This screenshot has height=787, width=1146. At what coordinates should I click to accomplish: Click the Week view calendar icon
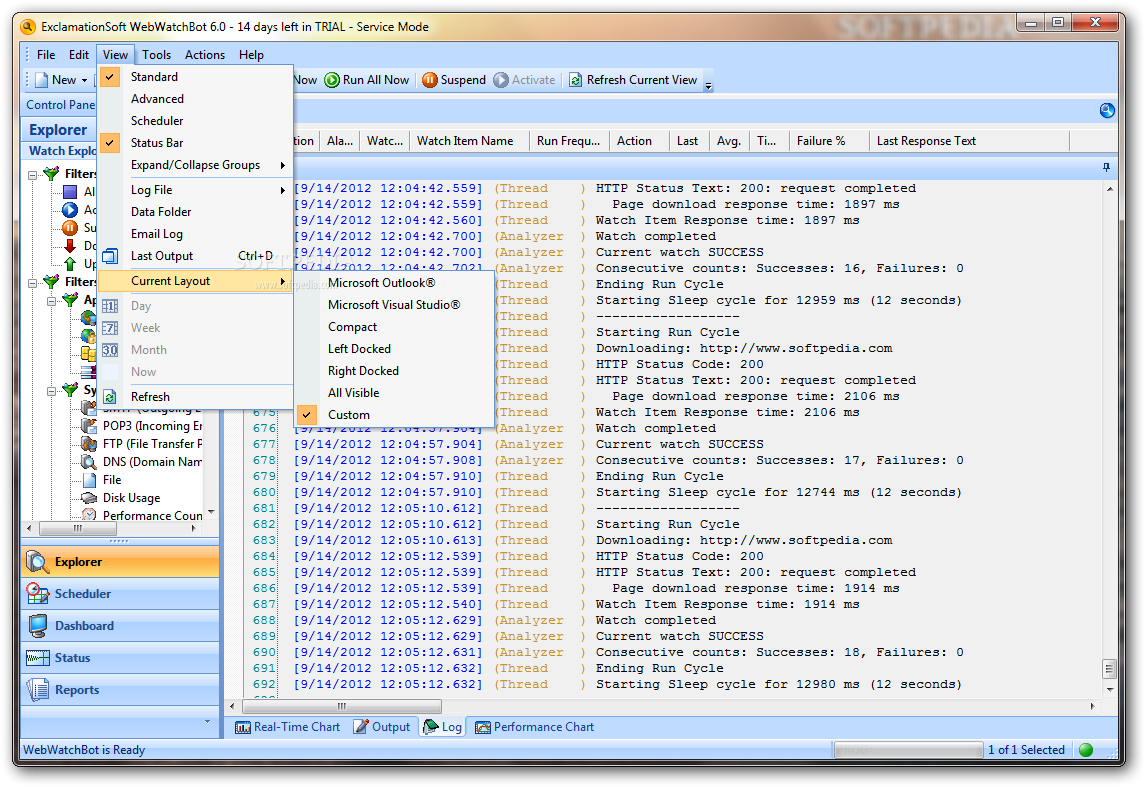coord(110,328)
